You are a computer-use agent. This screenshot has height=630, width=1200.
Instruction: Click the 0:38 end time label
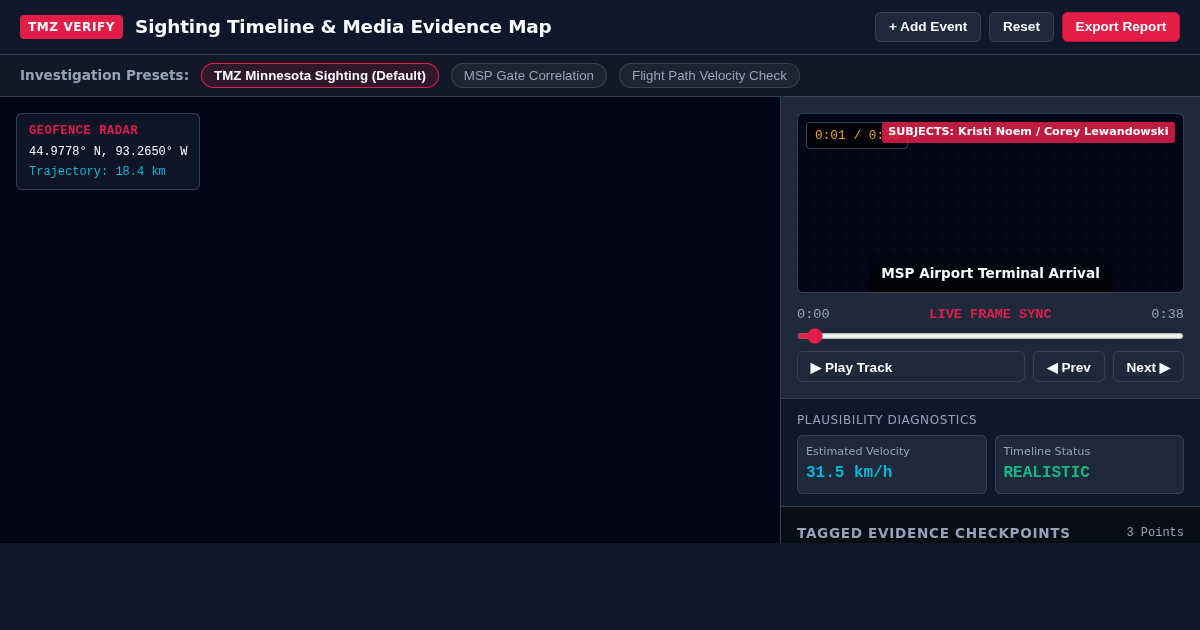[1167, 314]
